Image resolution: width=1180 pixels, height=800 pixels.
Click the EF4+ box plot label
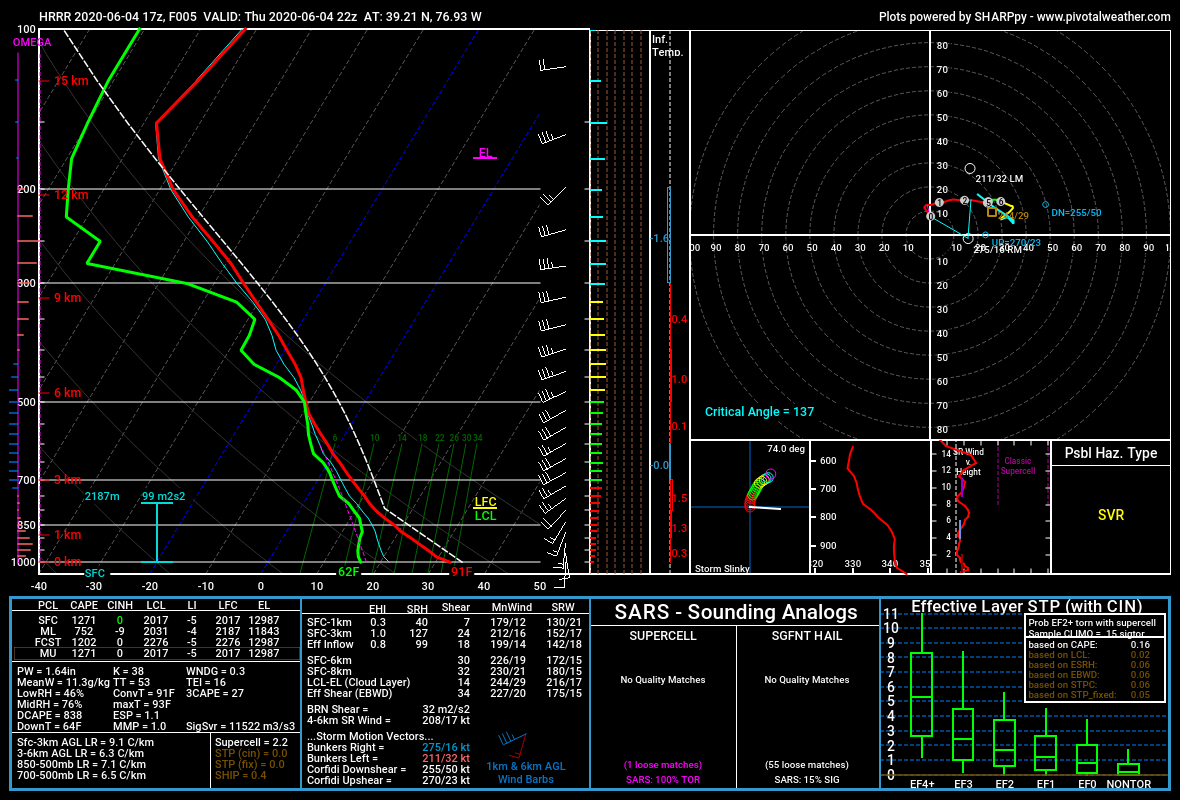pyautogui.click(x=922, y=784)
